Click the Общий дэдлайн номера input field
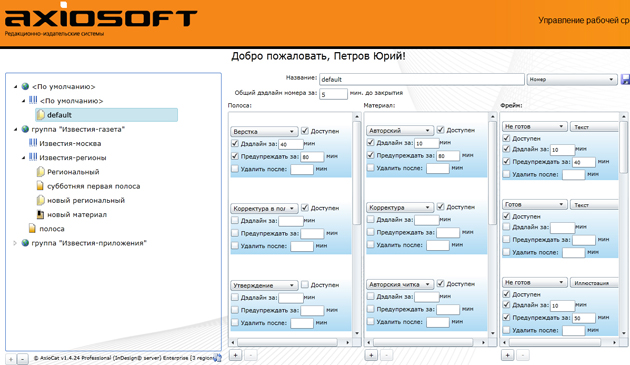Viewport: 630px width, 365px height. click(333, 94)
